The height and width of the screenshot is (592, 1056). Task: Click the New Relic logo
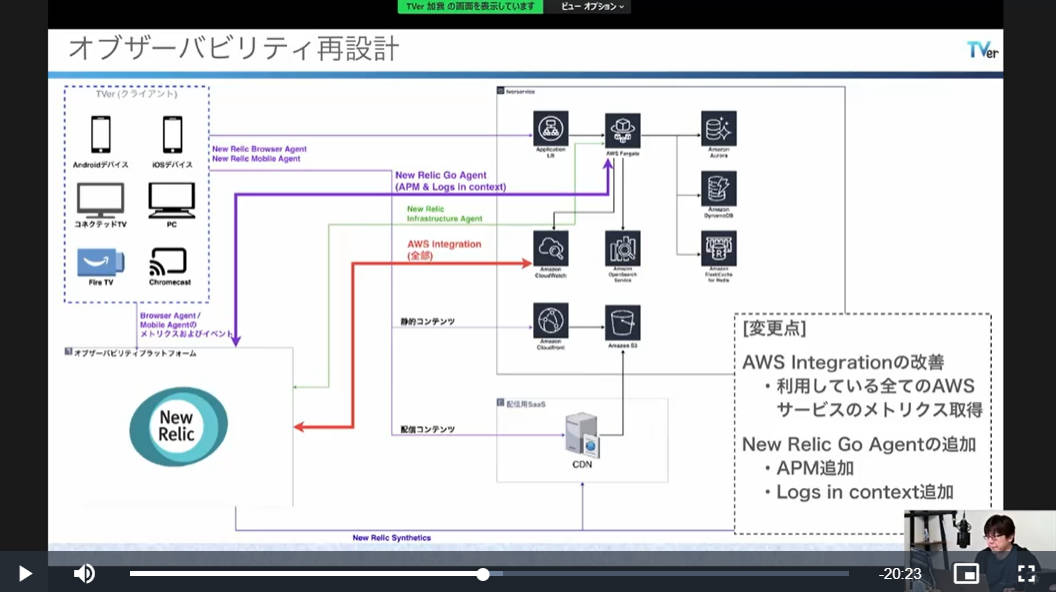tap(178, 426)
